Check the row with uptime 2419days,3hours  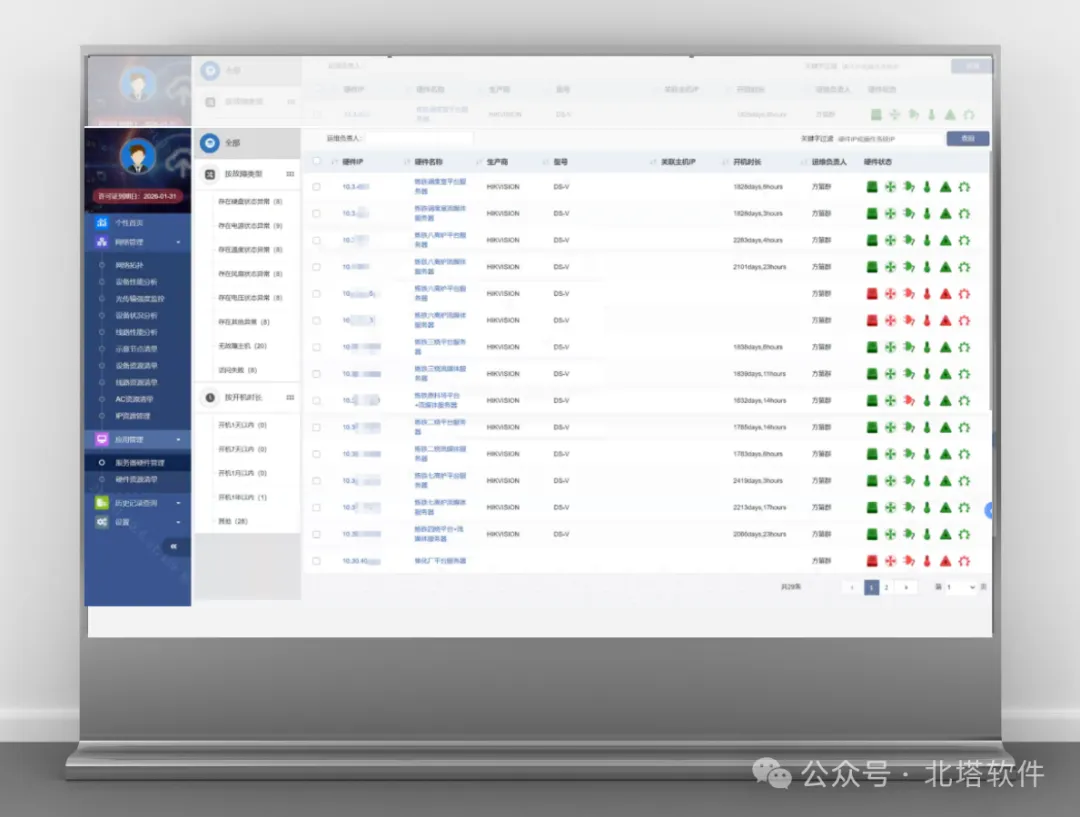[316, 481]
